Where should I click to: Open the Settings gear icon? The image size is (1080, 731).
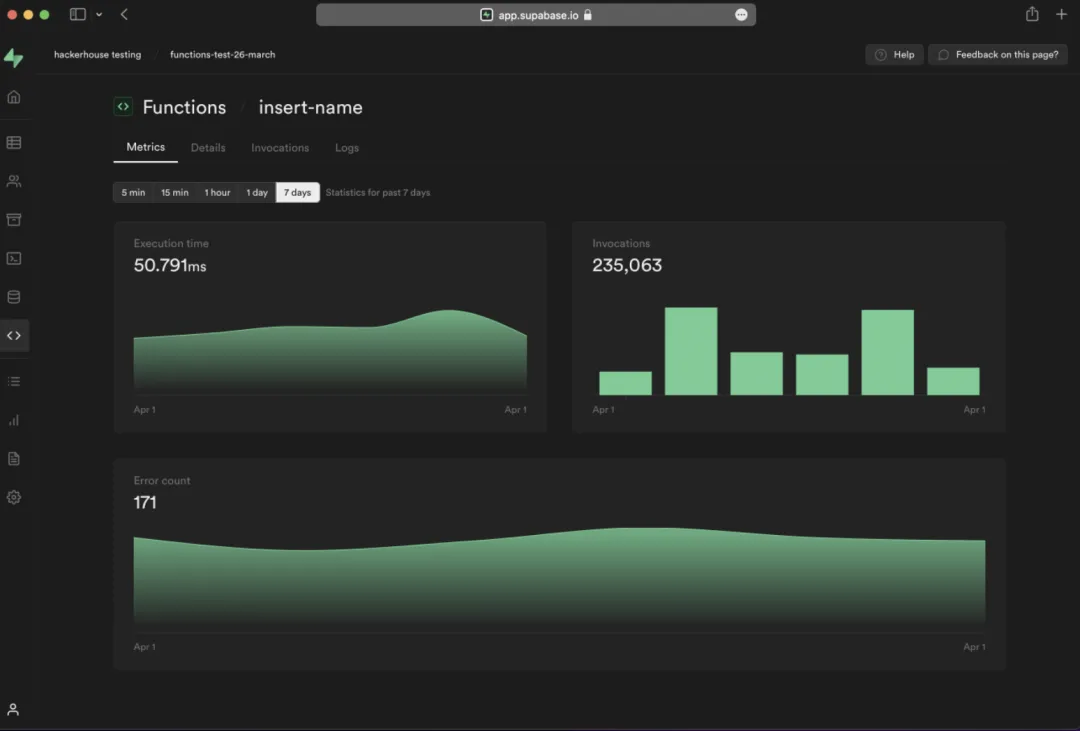(x=14, y=497)
